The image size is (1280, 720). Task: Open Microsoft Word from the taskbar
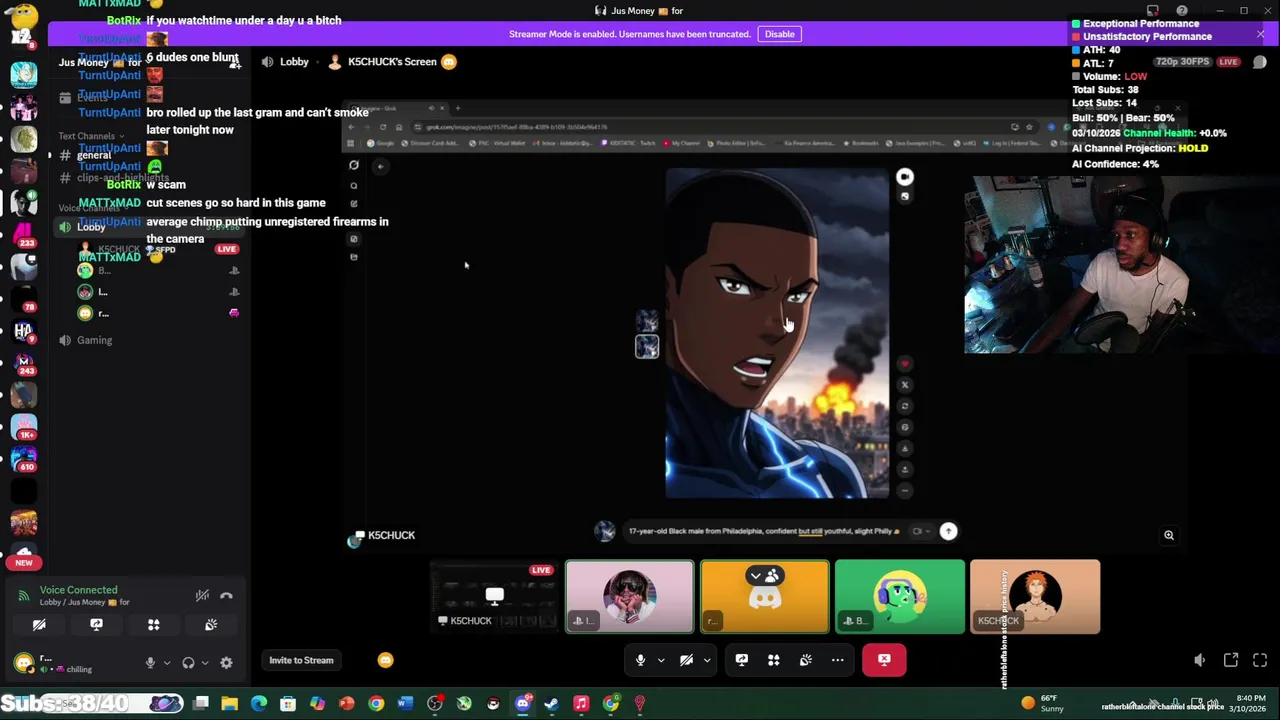click(x=405, y=704)
